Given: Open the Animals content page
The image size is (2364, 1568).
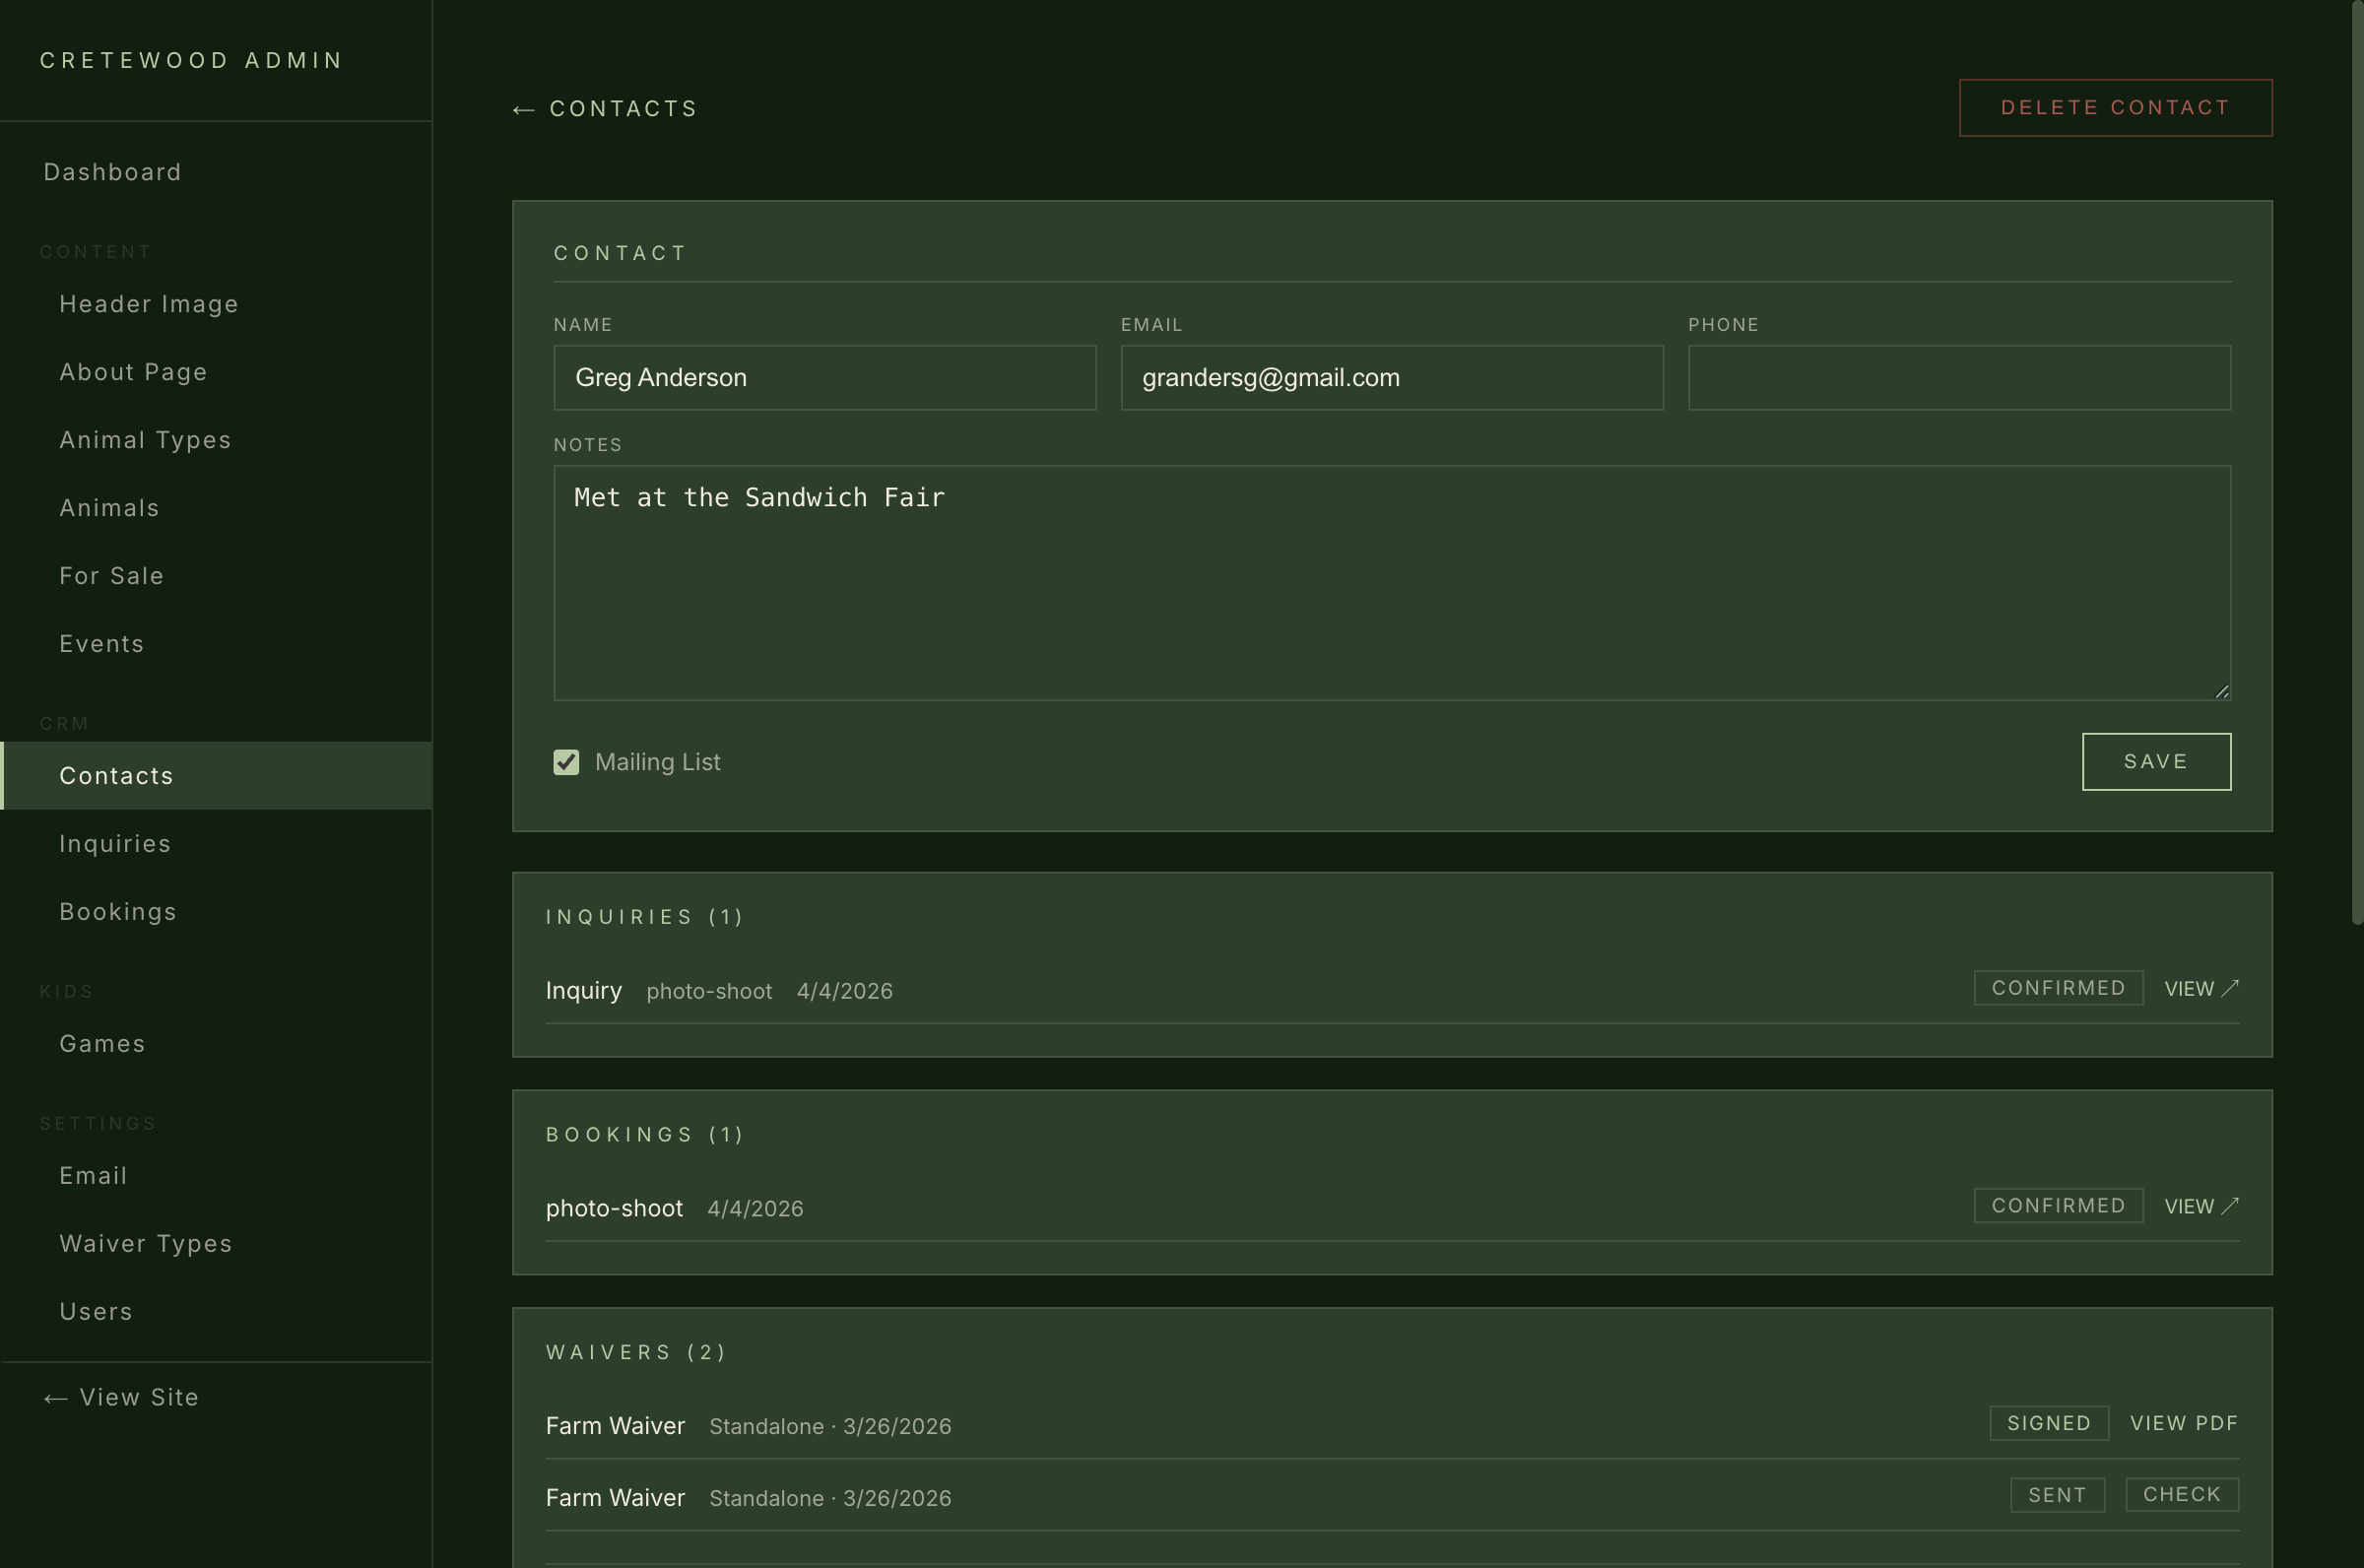Looking at the screenshot, I should (108, 507).
